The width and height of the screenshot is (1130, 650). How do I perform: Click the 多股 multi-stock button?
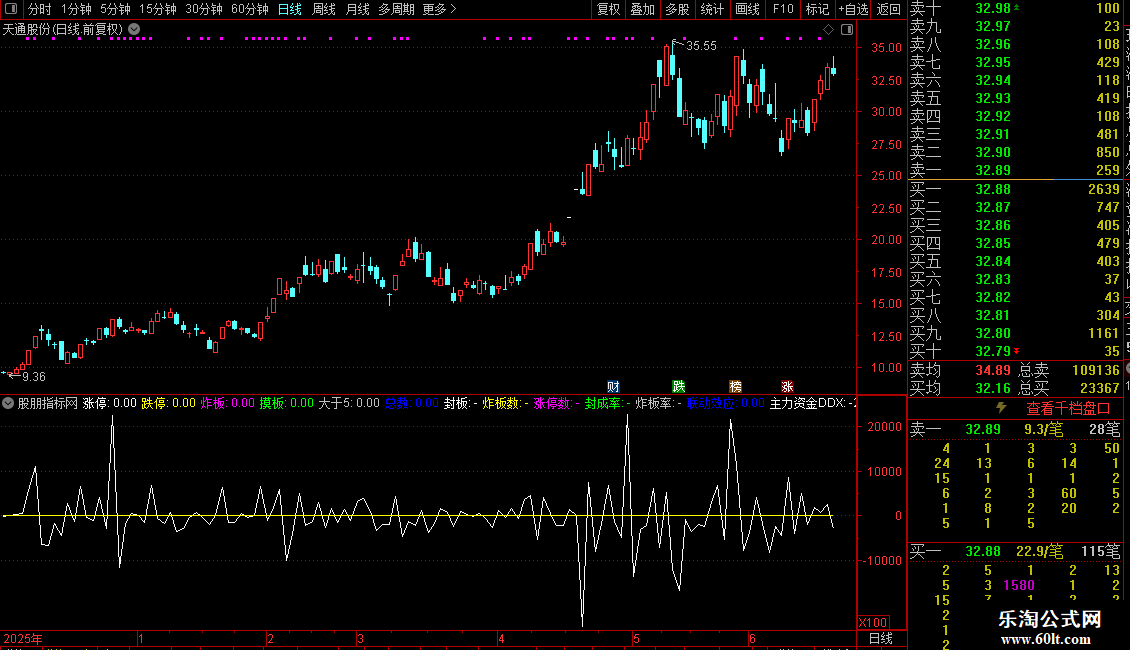click(x=677, y=9)
